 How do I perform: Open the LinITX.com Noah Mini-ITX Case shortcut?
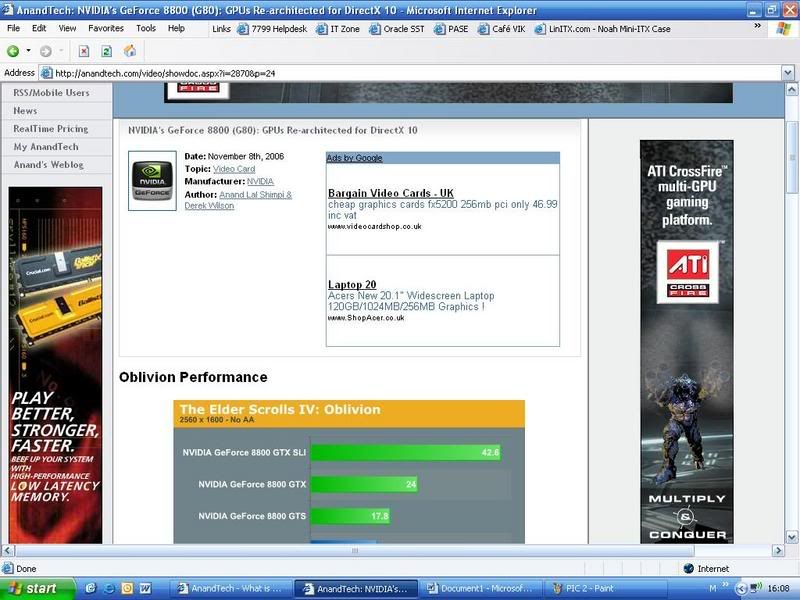pyautogui.click(x=603, y=29)
